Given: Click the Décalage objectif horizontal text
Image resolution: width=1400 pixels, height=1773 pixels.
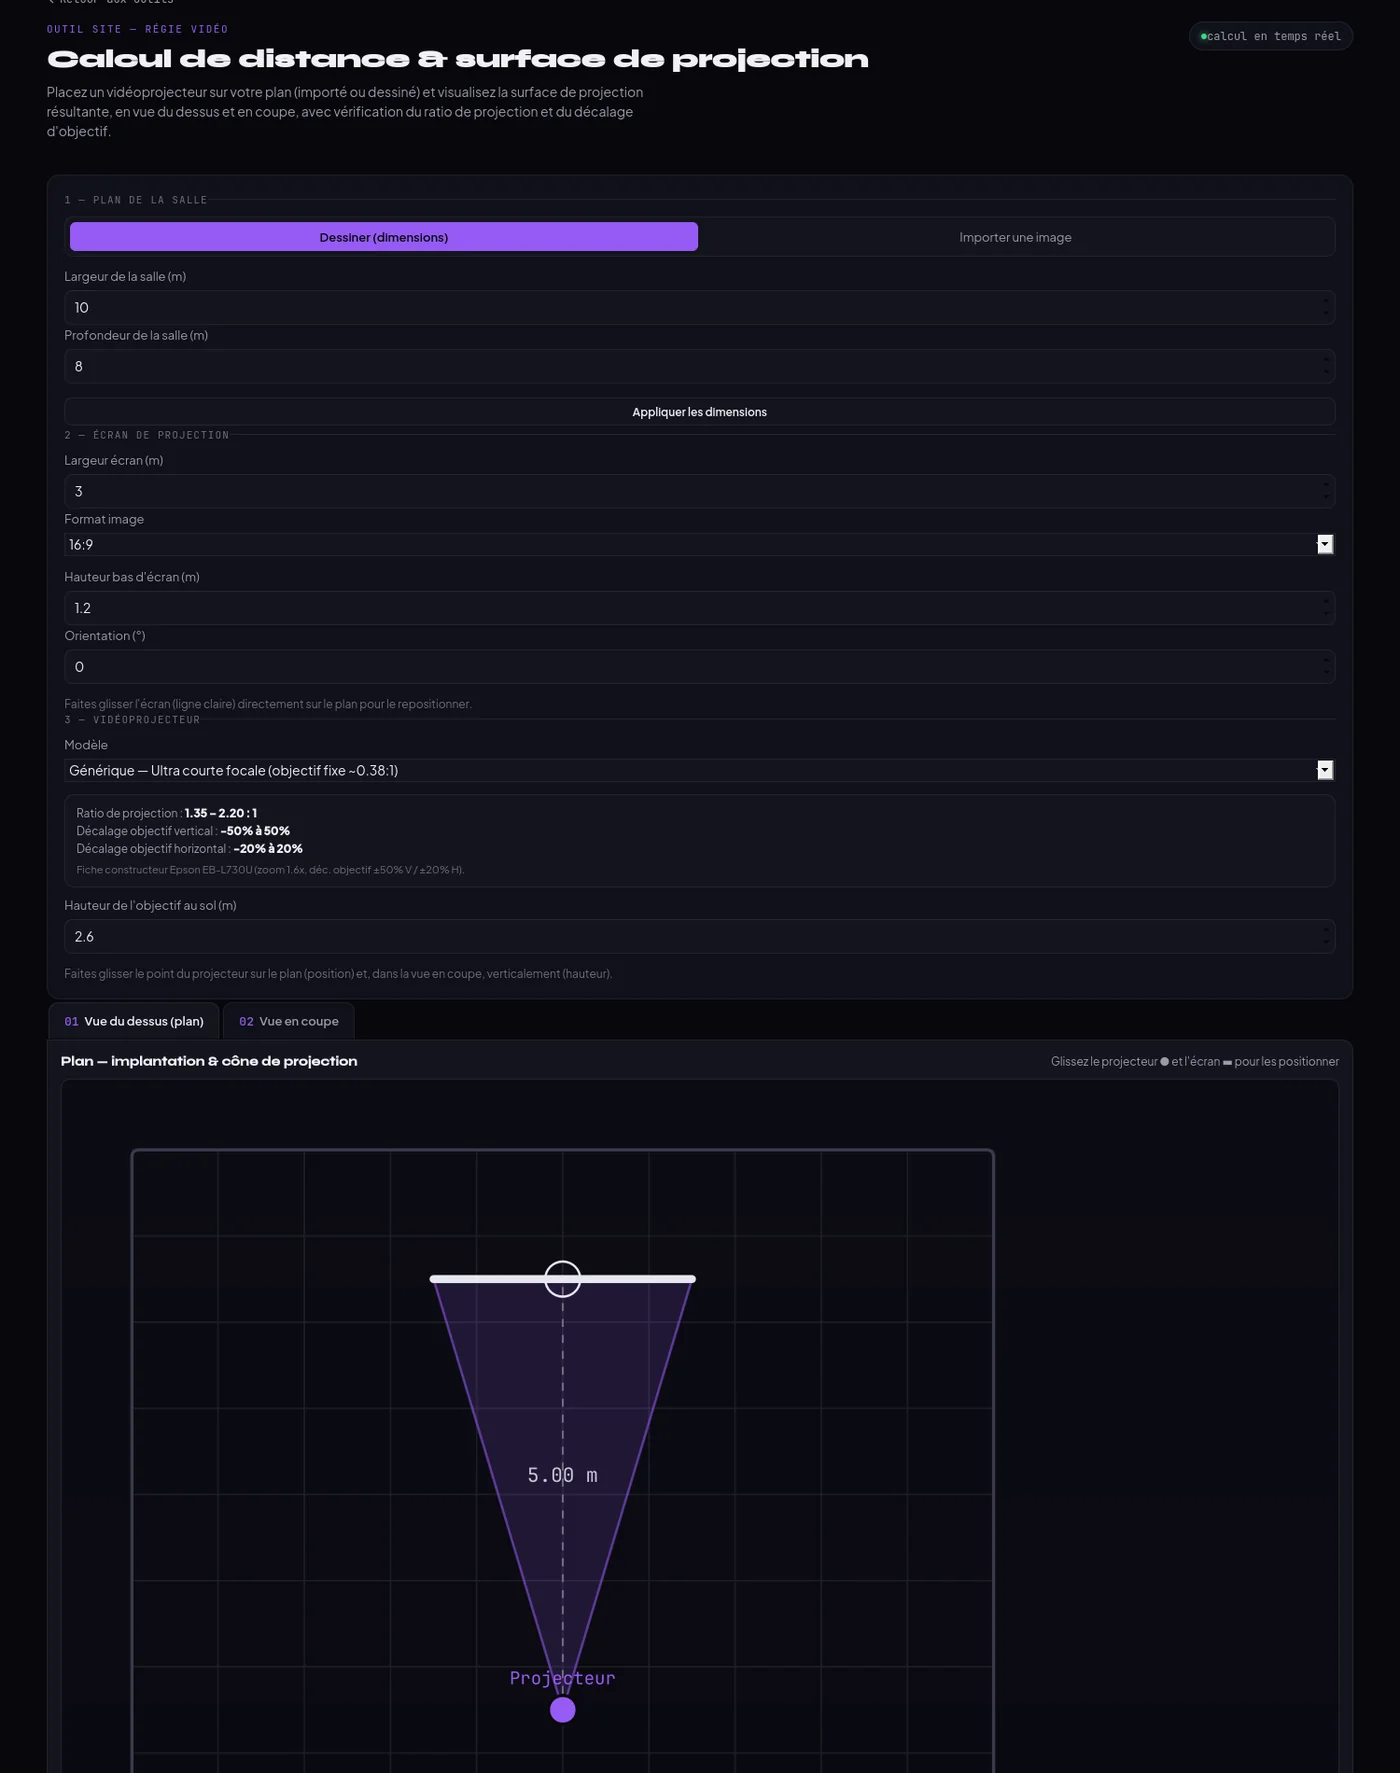Looking at the screenshot, I should [189, 849].
